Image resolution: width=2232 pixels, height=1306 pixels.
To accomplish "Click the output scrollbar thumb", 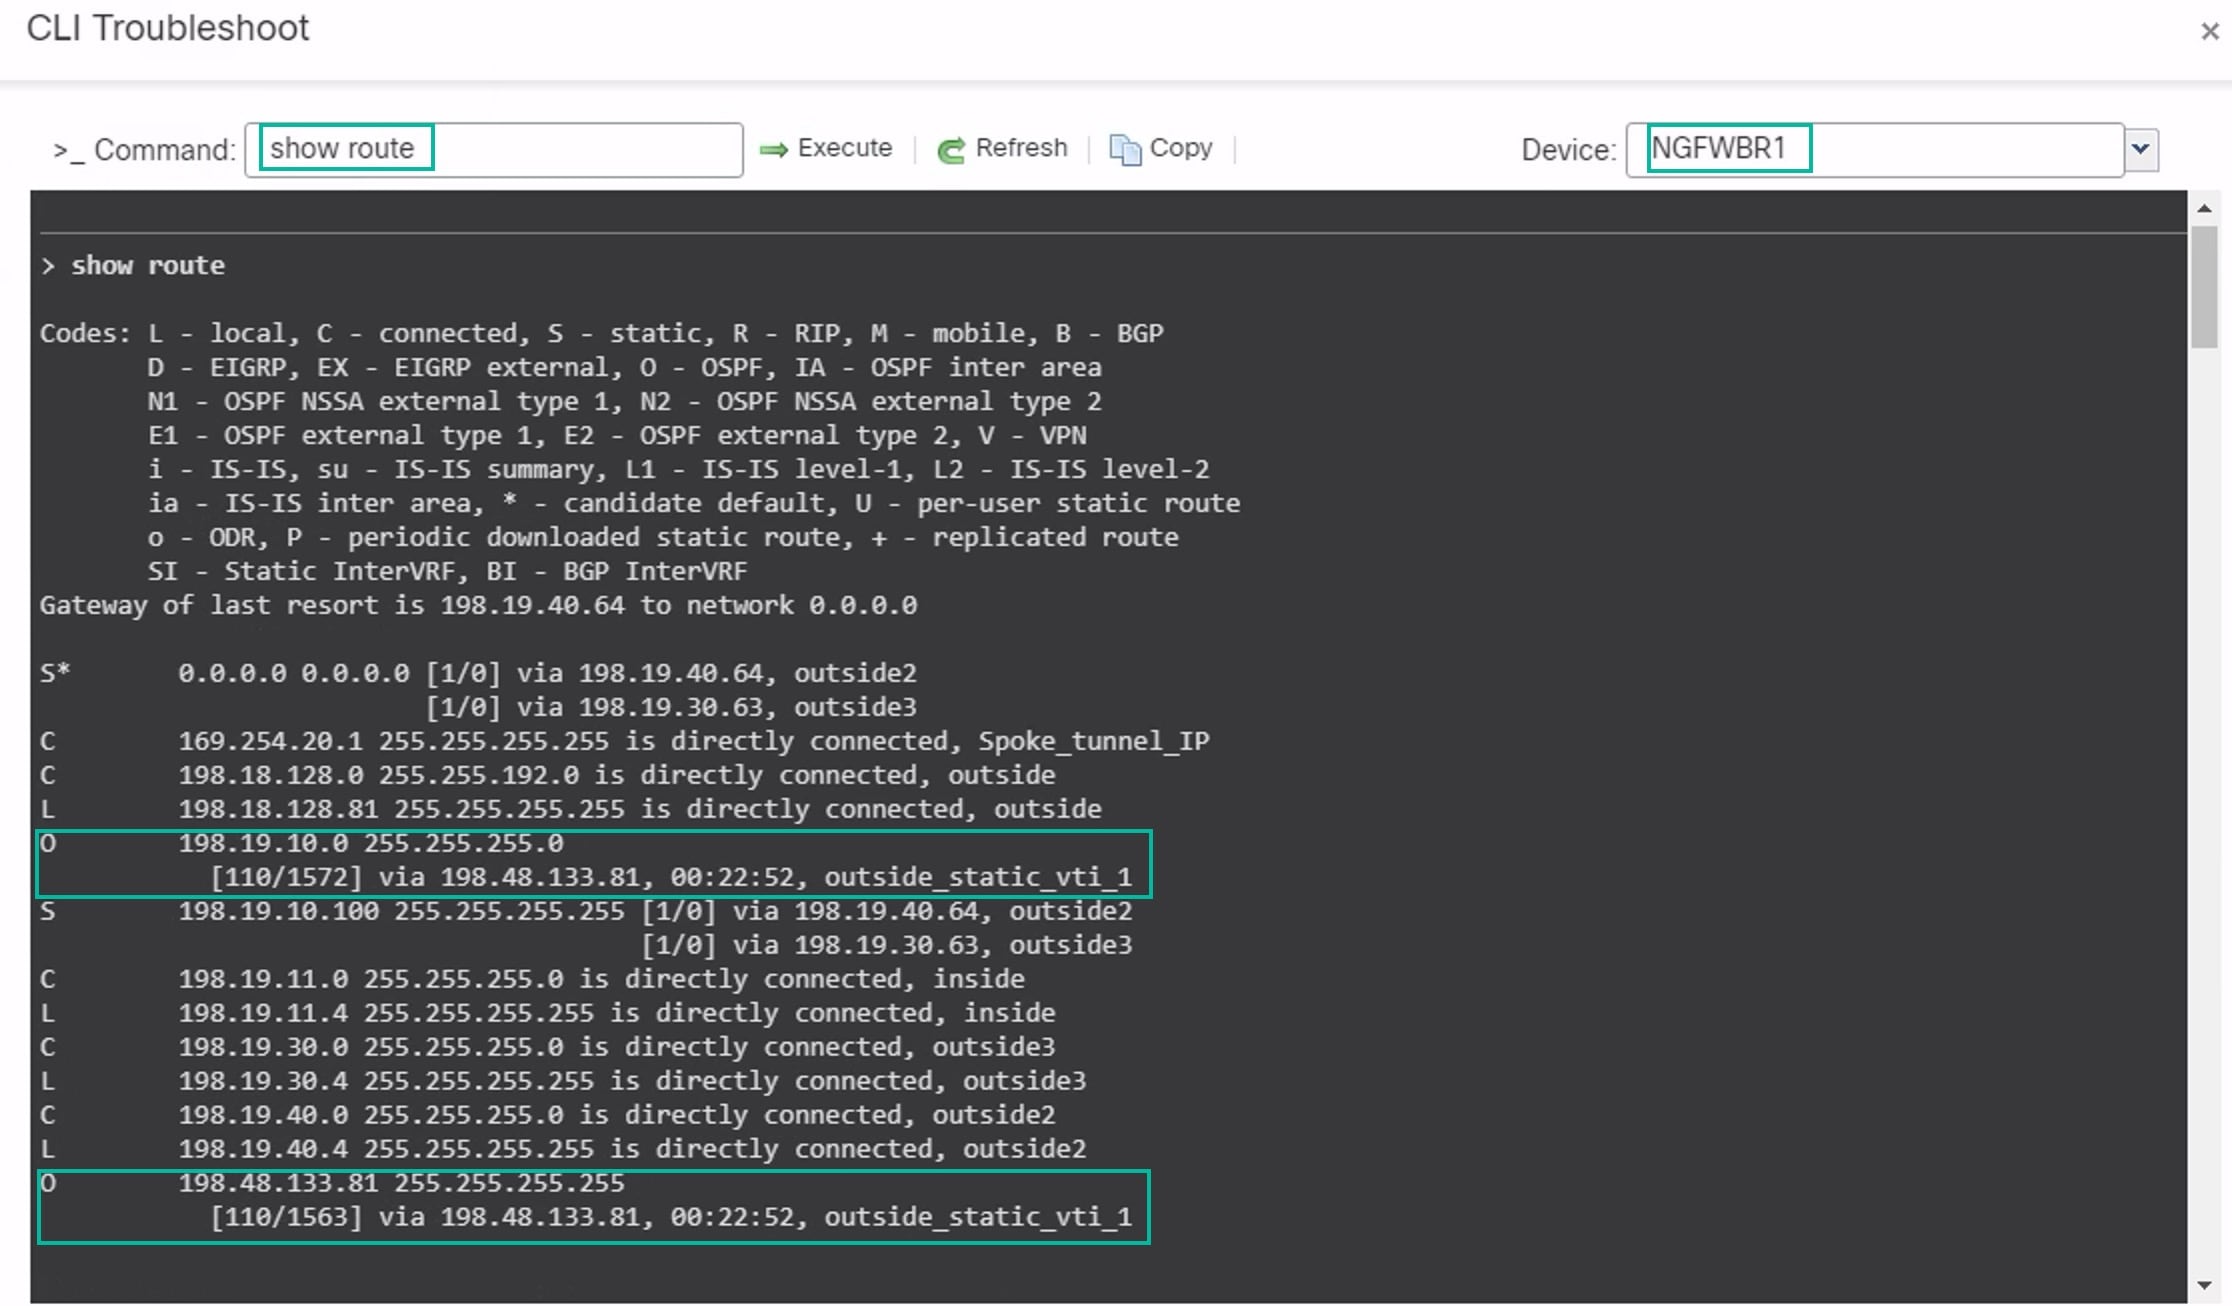I will coord(2204,286).
